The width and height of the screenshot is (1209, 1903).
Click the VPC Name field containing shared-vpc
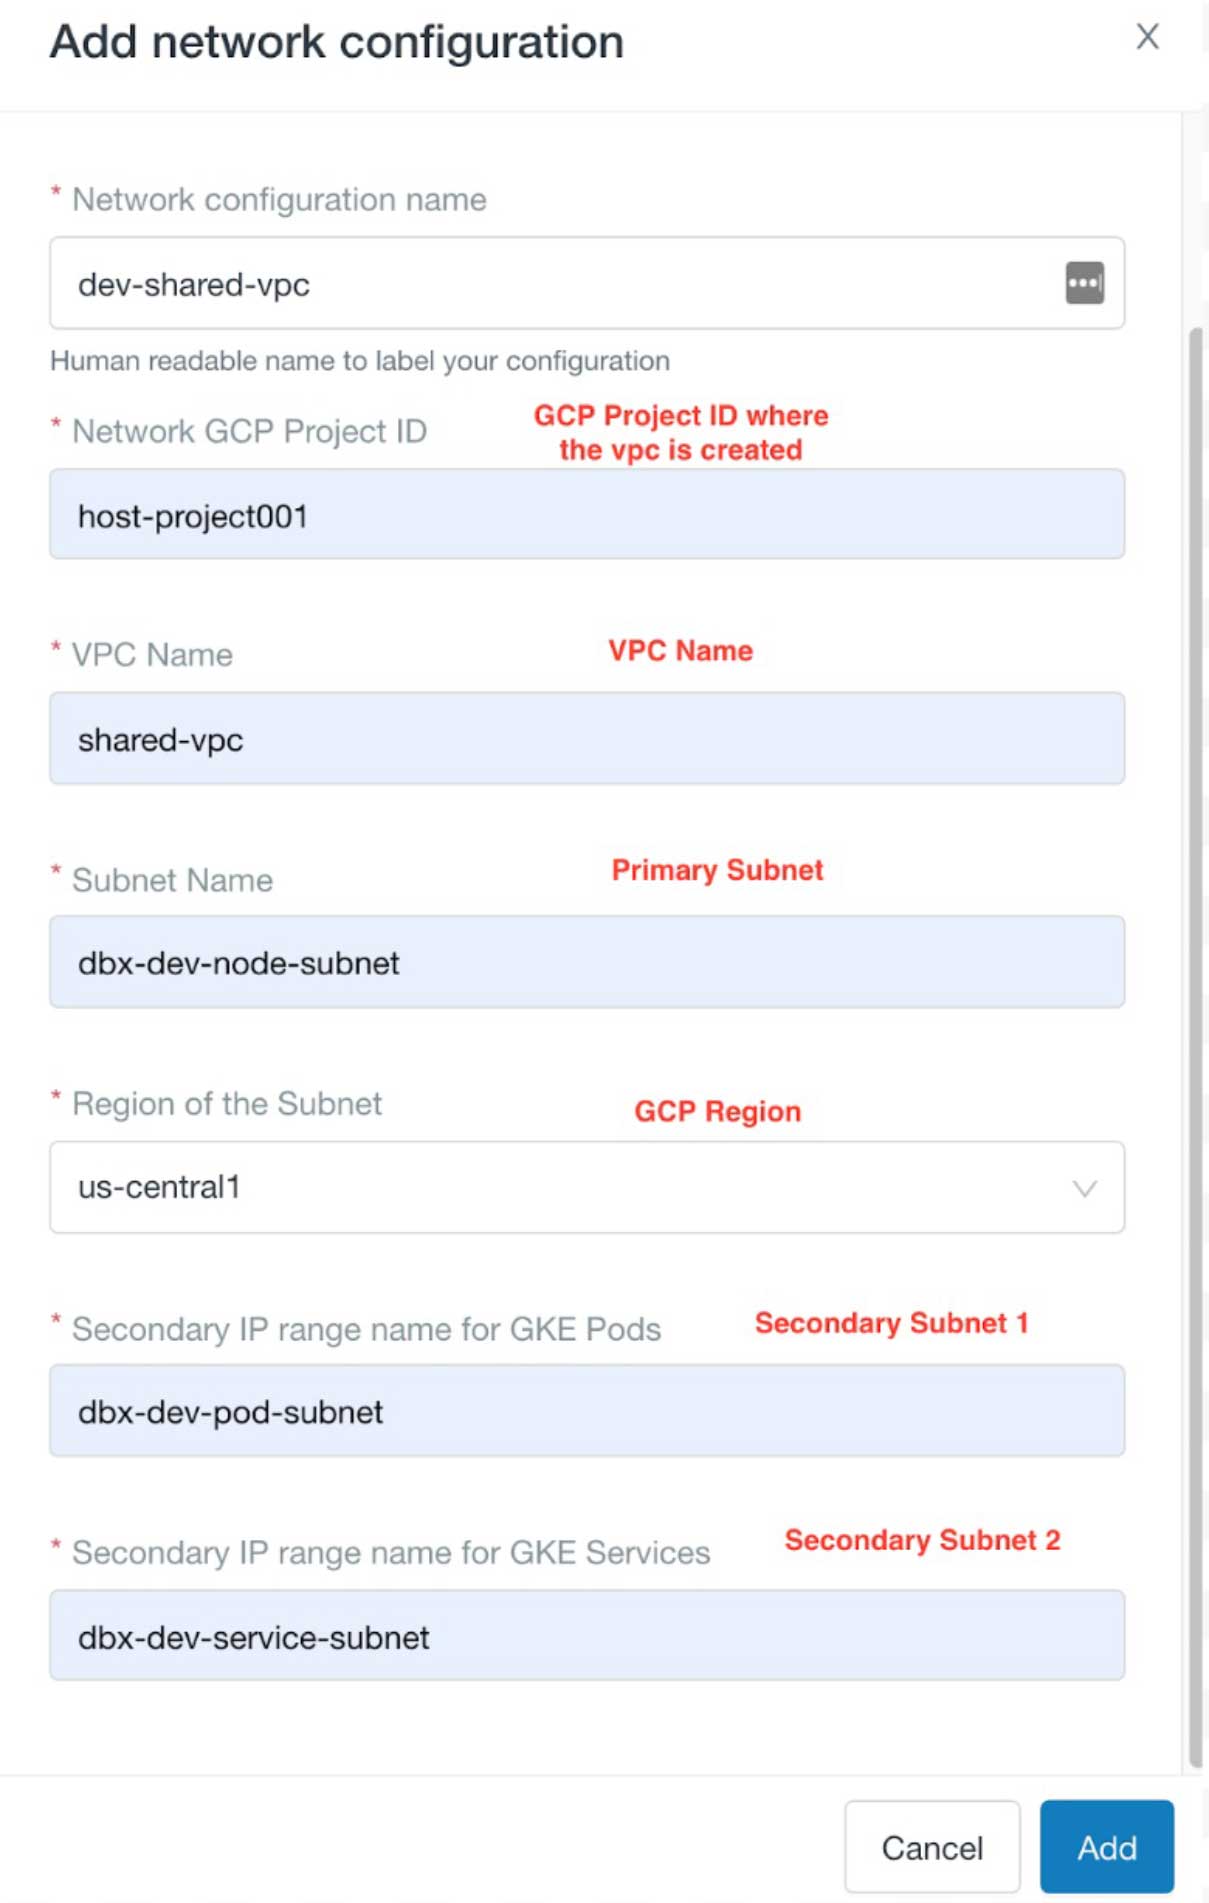click(586, 739)
